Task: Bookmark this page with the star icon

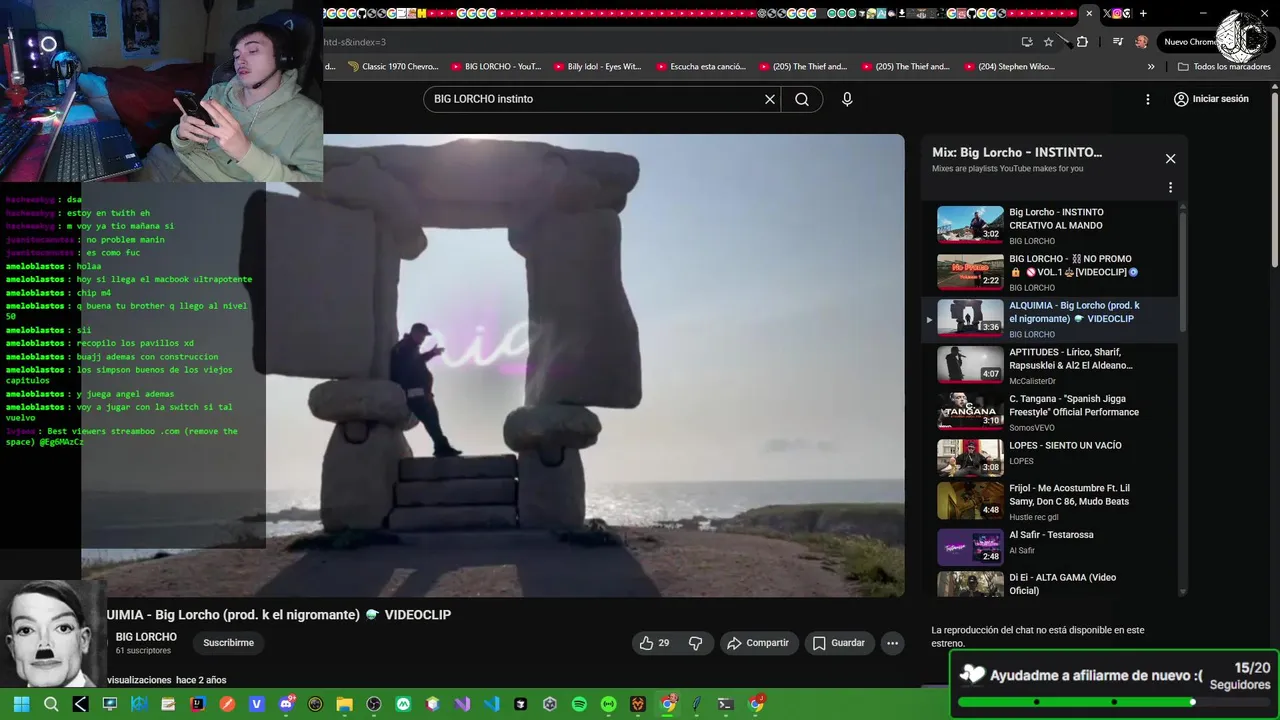Action: click(x=1048, y=42)
